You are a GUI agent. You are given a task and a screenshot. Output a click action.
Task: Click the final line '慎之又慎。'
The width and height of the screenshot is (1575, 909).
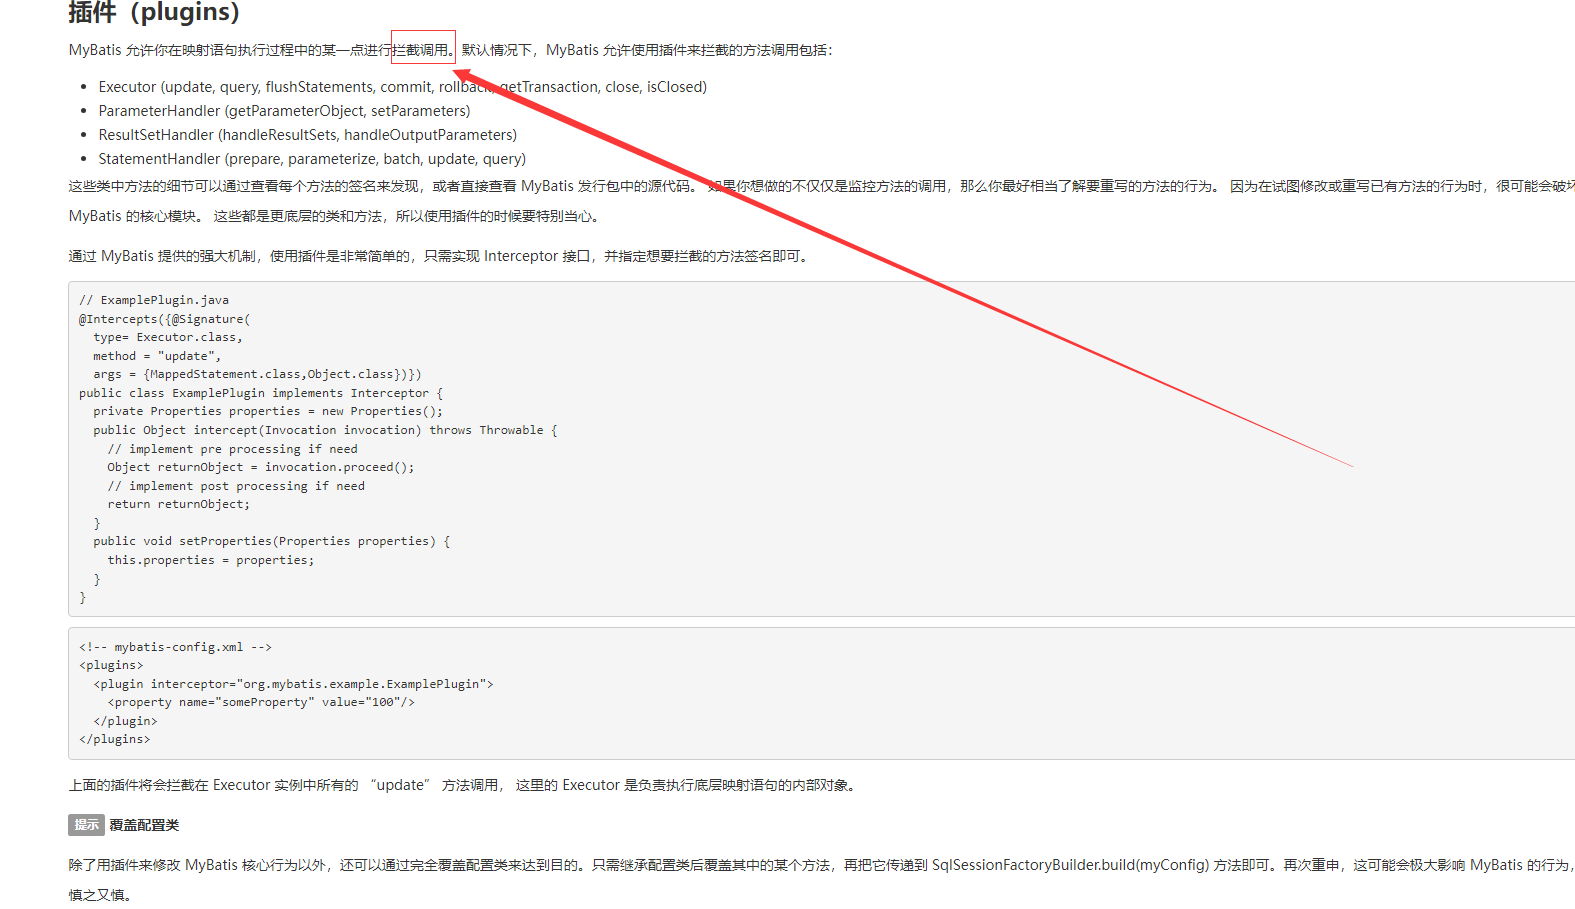pyautogui.click(x=100, y=895)
